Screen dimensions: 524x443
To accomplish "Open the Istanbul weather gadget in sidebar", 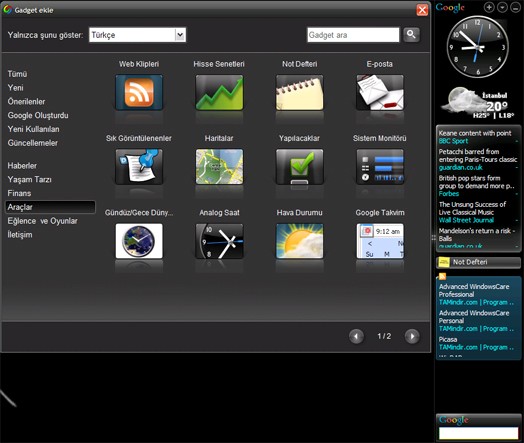I will pos(478,103).
